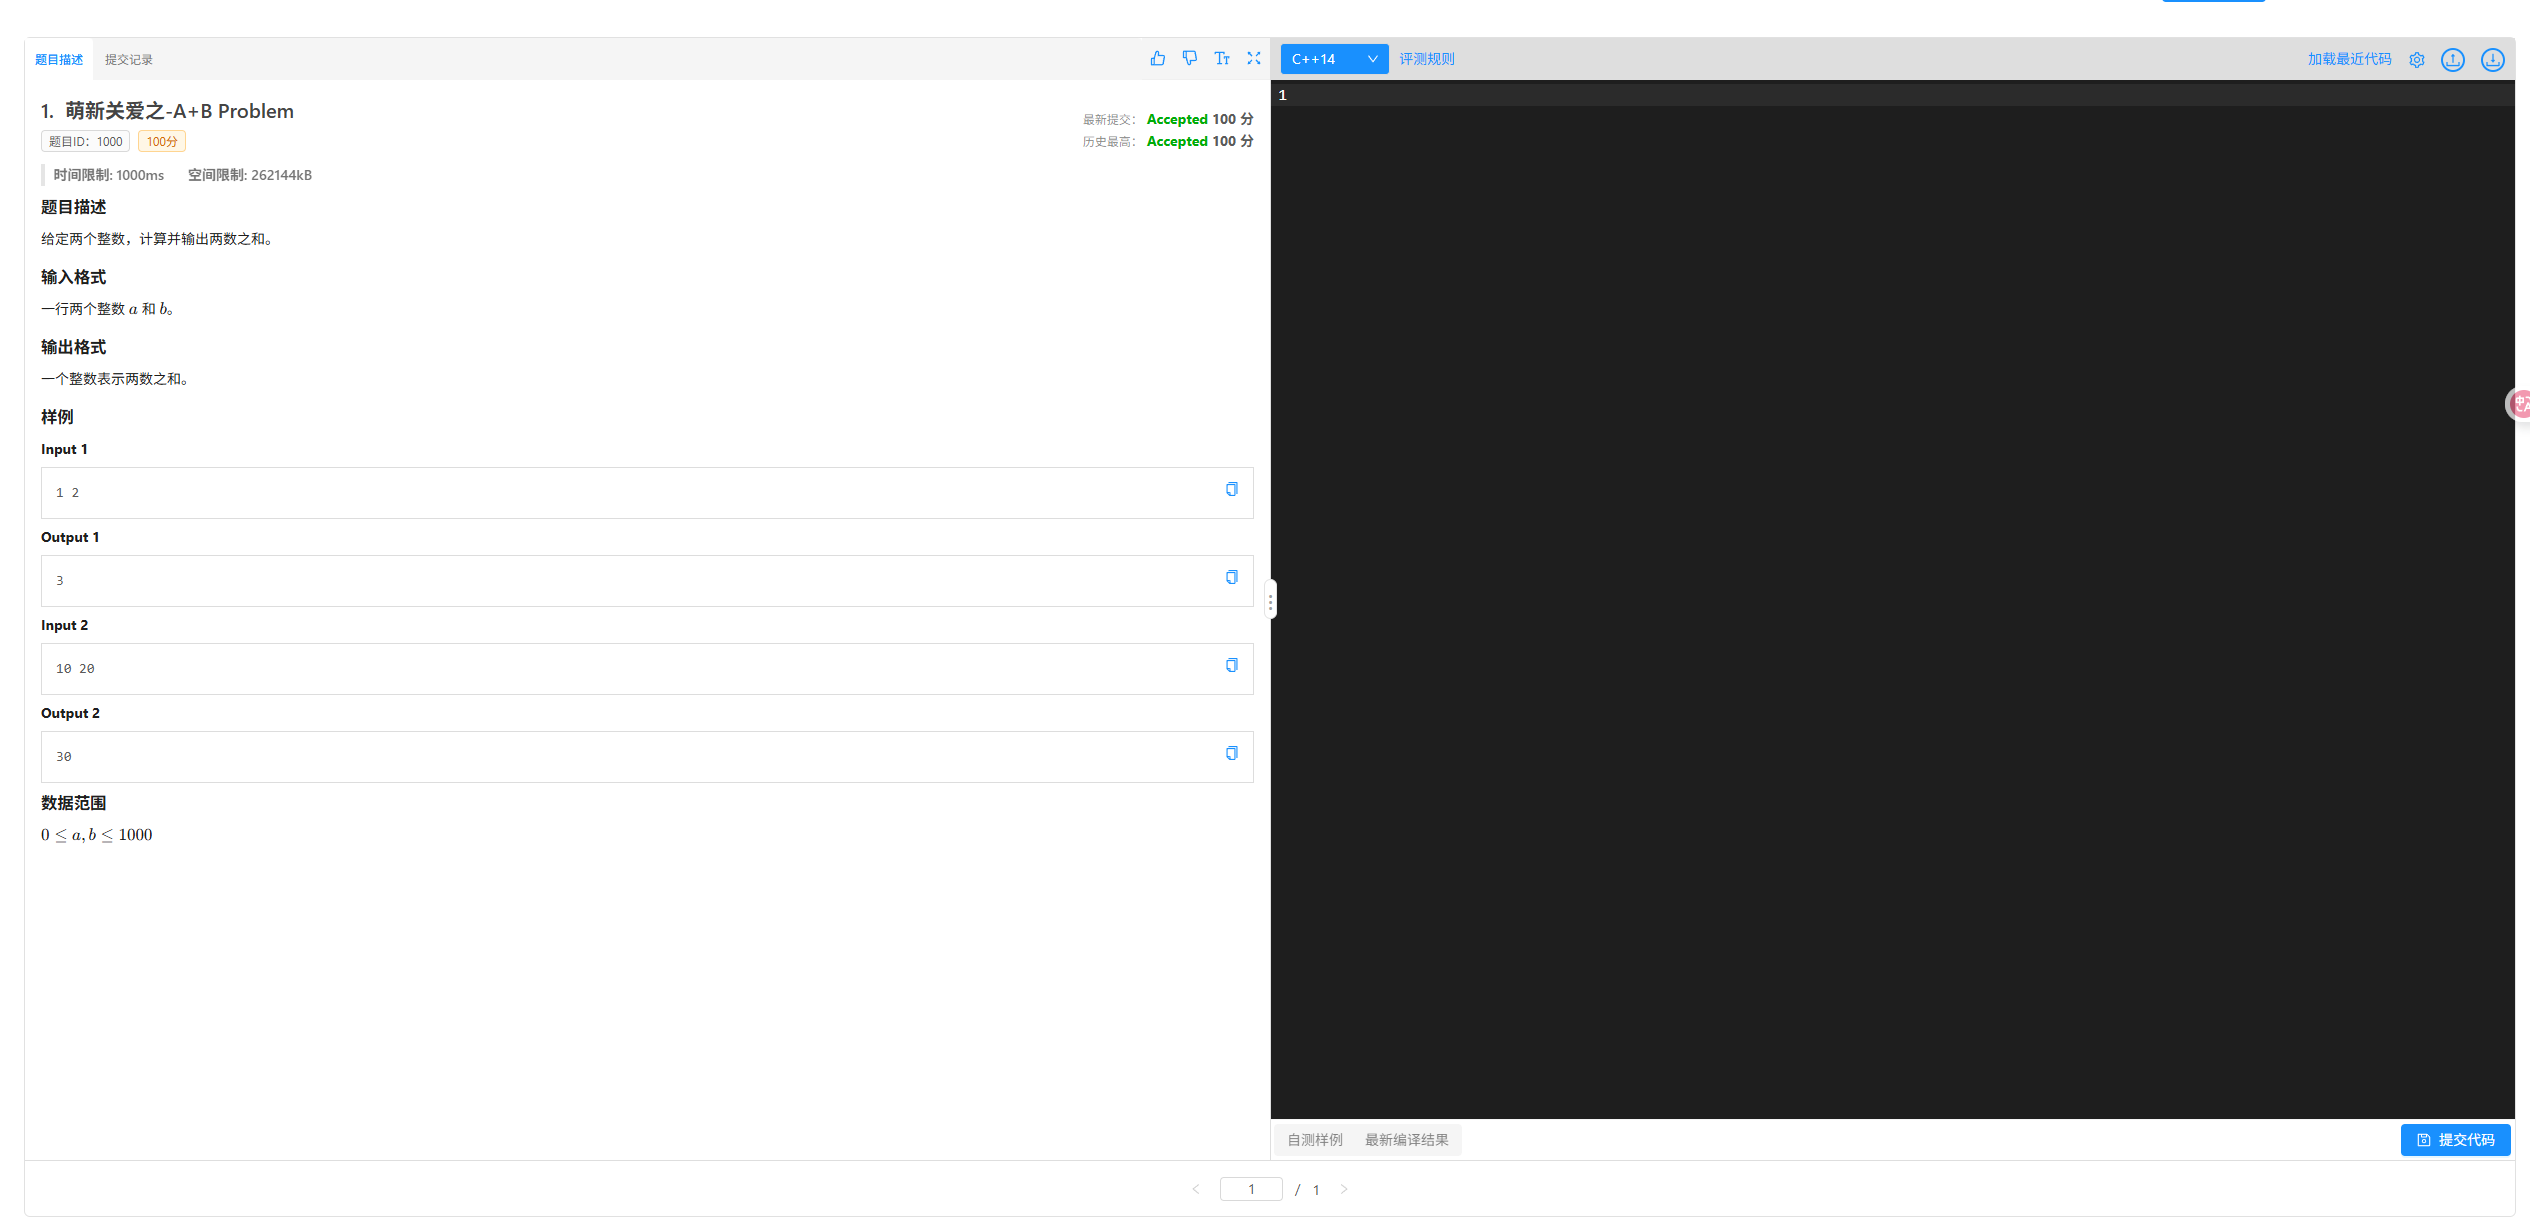Switch to 提交记录 tab
Viewport: 2530px width, 1219px height.
129,60
